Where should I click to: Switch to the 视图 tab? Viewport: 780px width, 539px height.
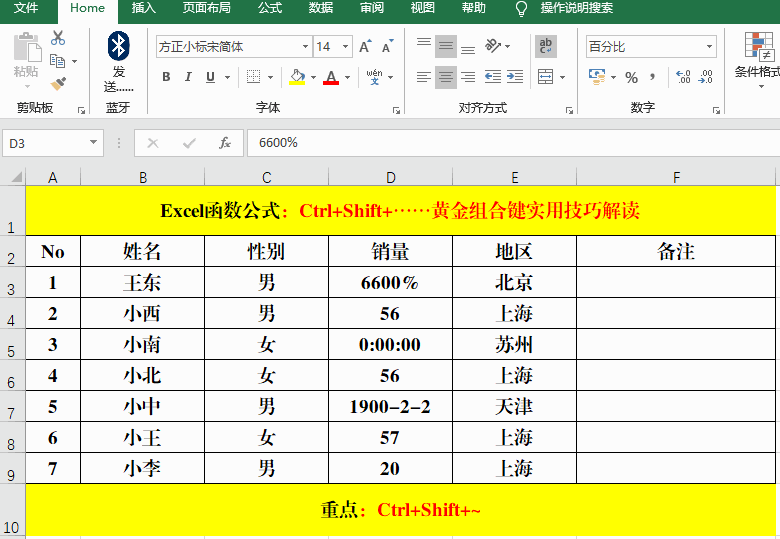422,8
